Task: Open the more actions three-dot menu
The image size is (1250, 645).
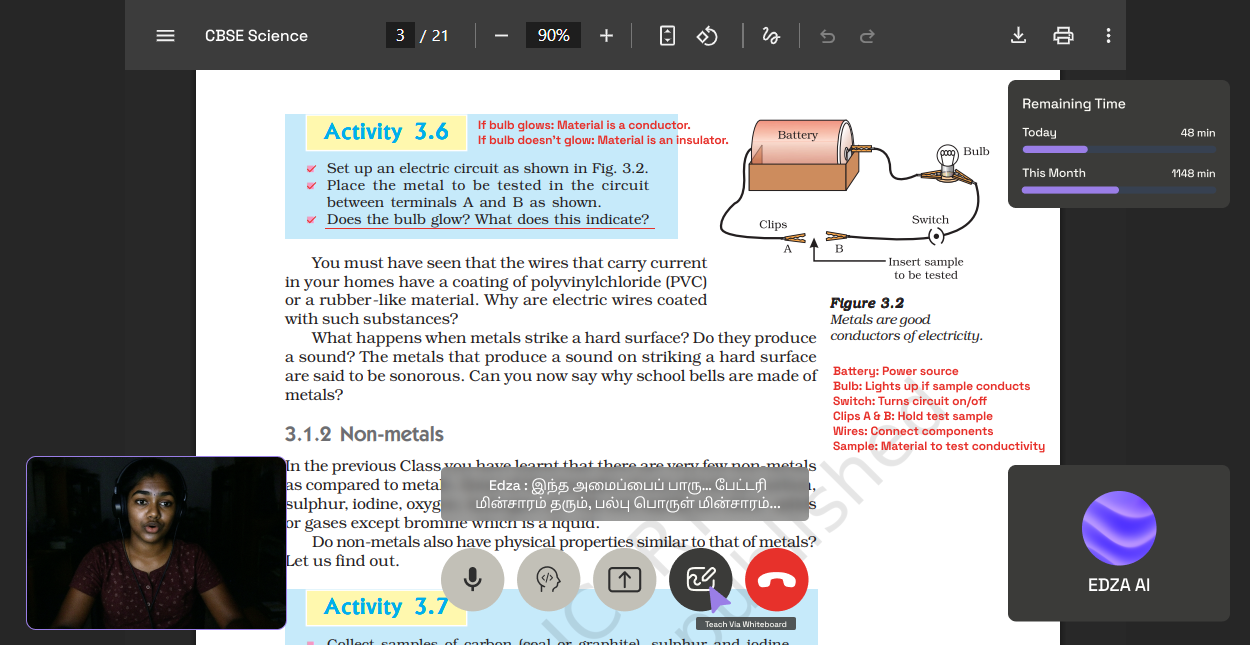Action: (1108, 36)
